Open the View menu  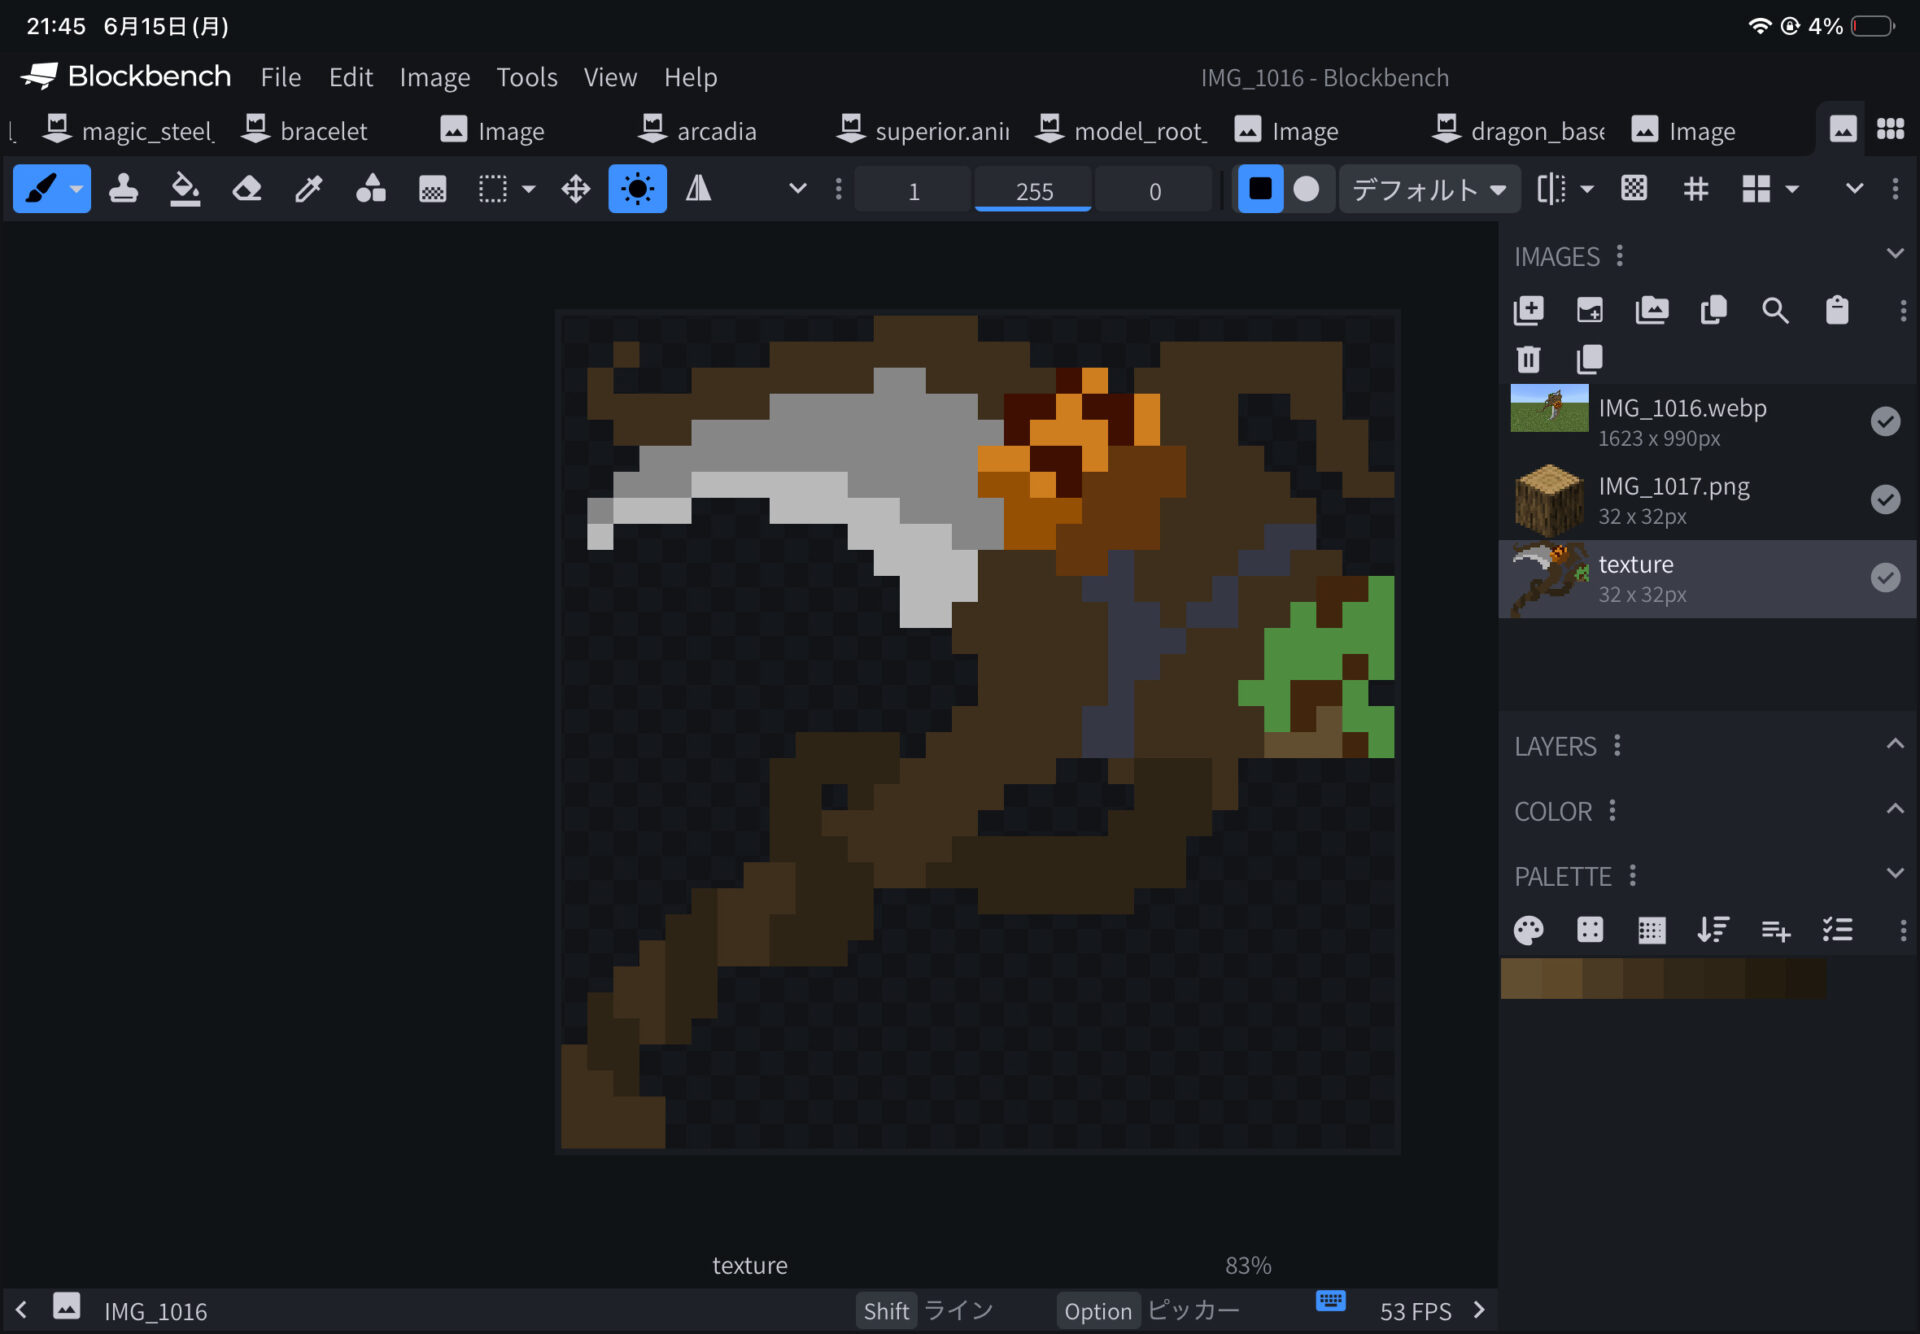(x=610, y=77)
